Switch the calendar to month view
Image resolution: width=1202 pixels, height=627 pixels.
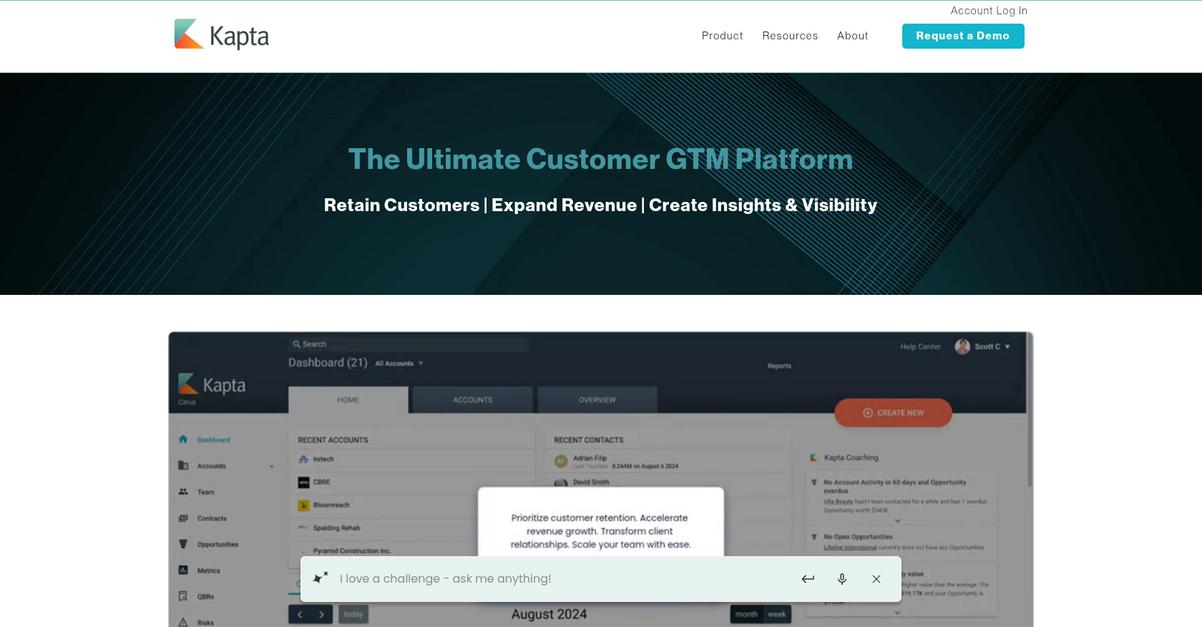(x=746, y=614)
